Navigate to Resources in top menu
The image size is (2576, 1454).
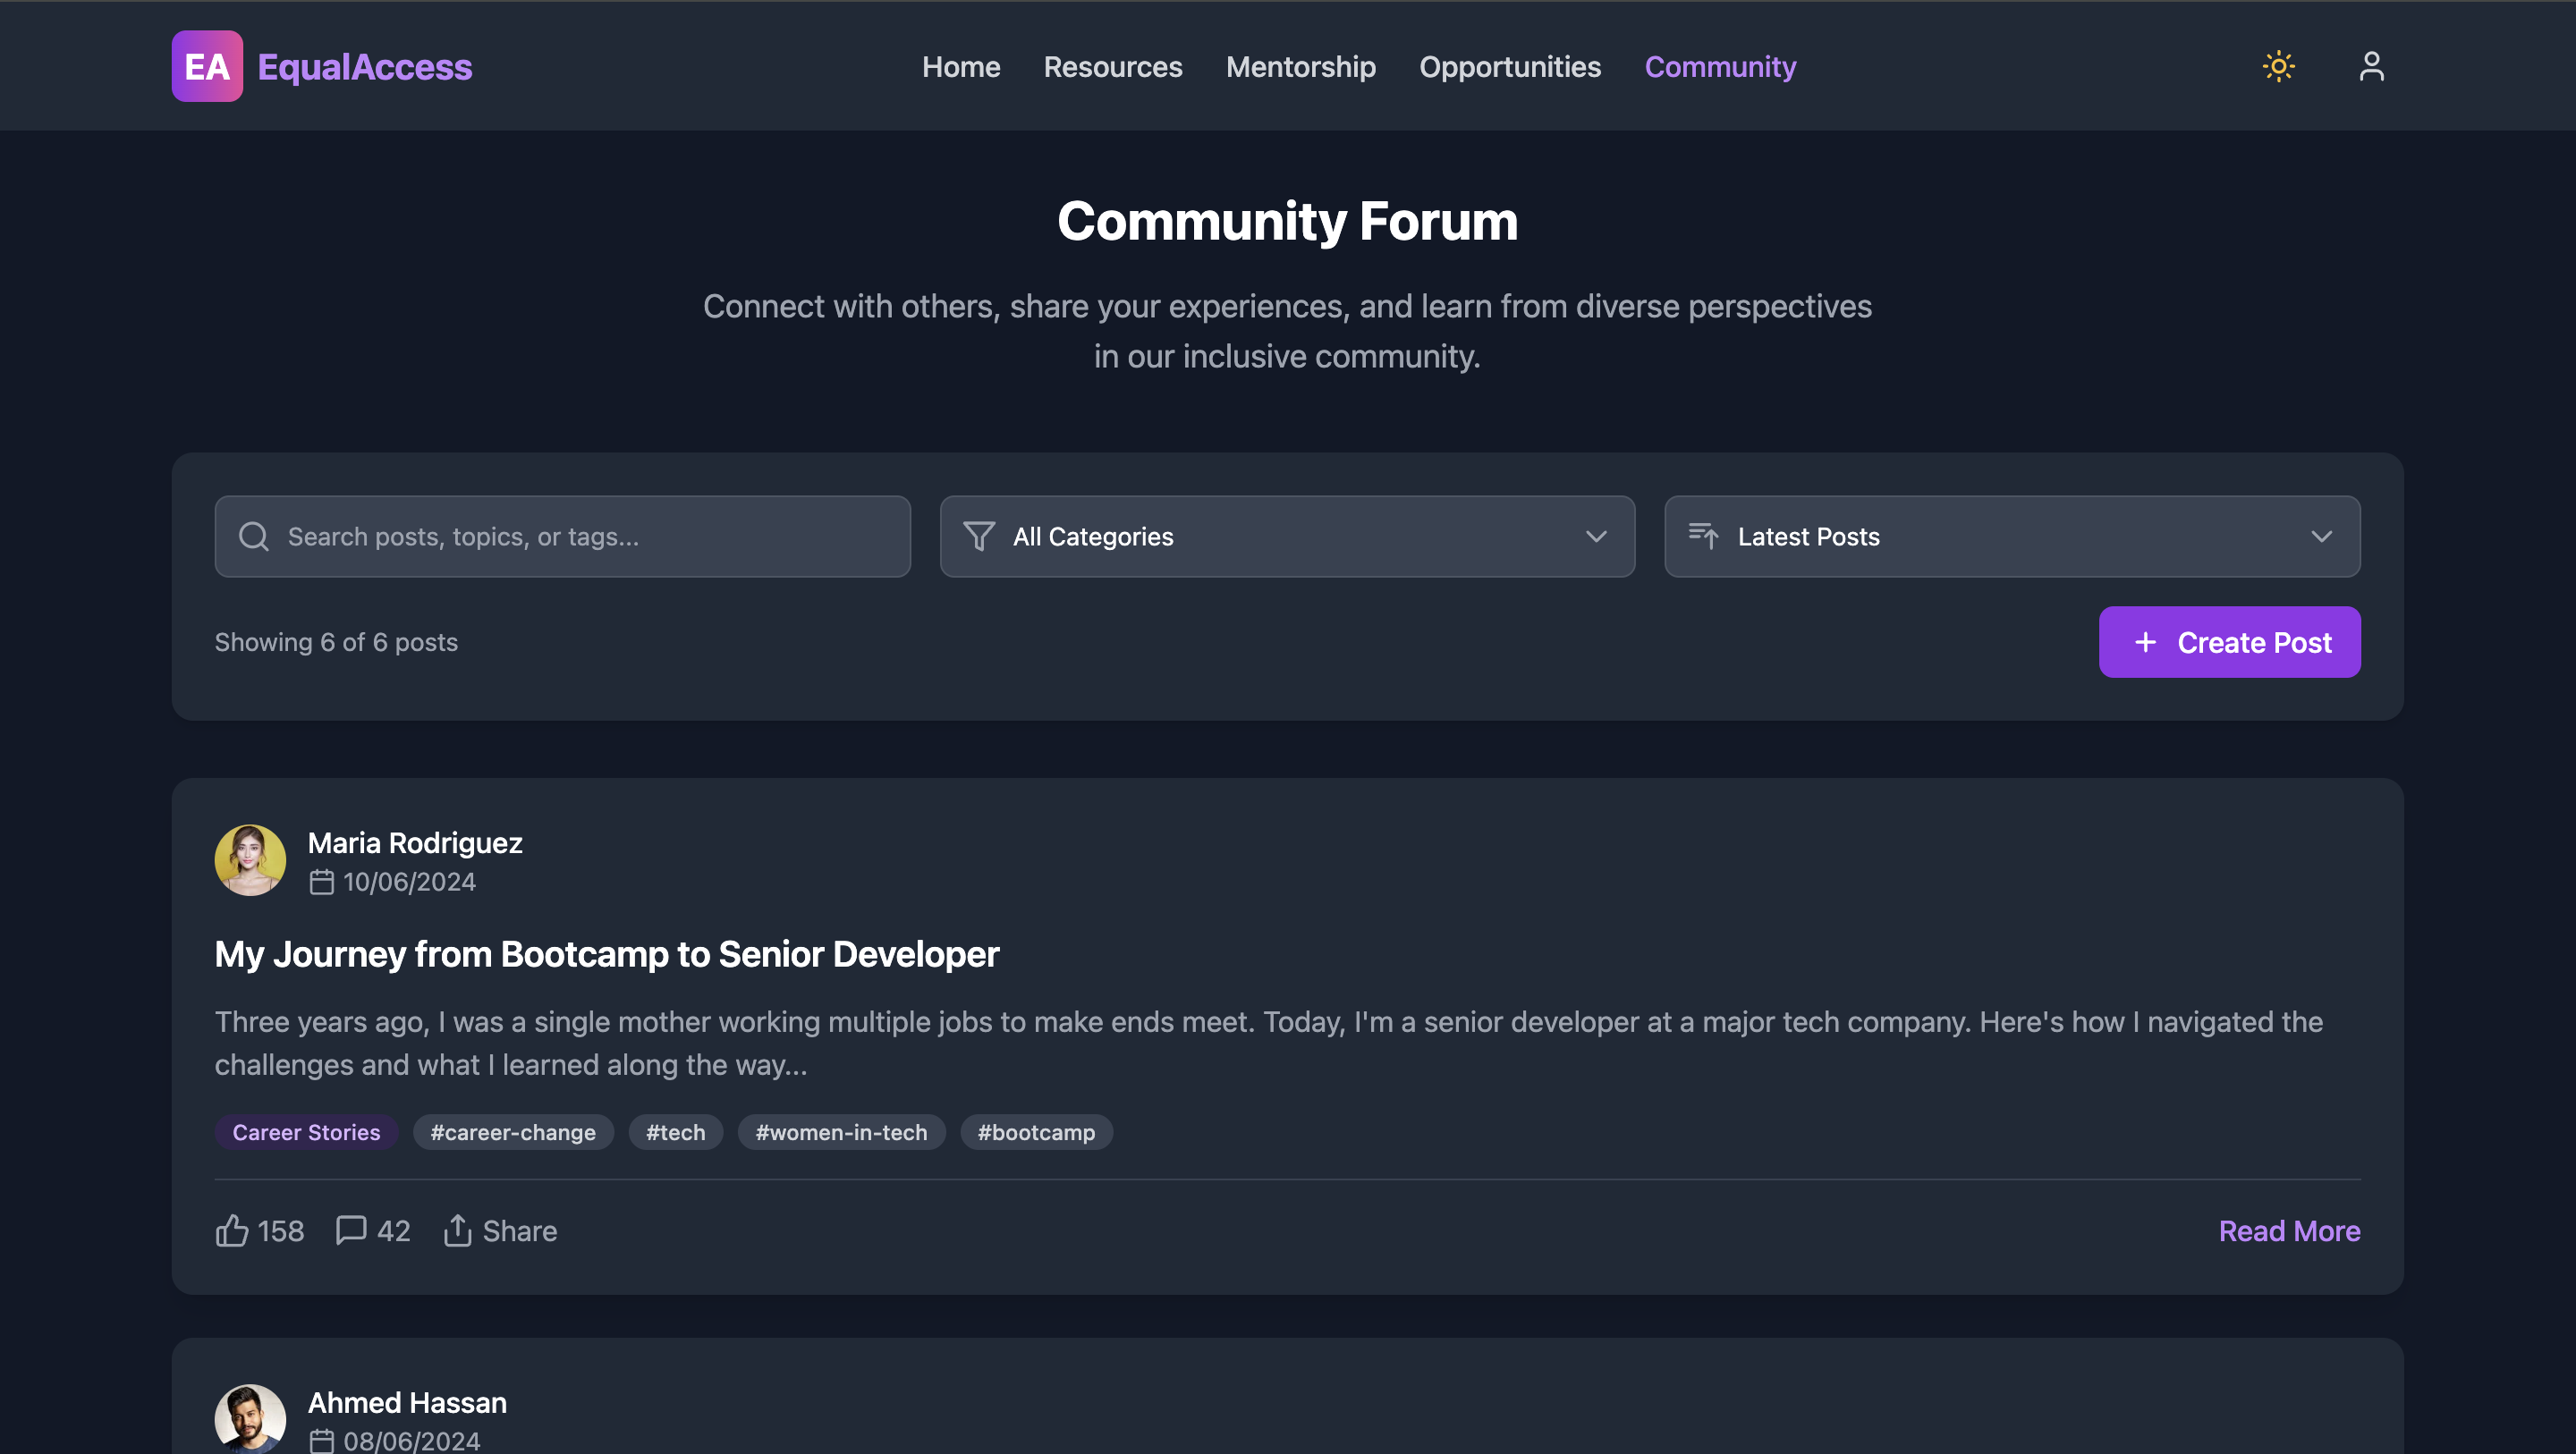tap(1112, 67)
